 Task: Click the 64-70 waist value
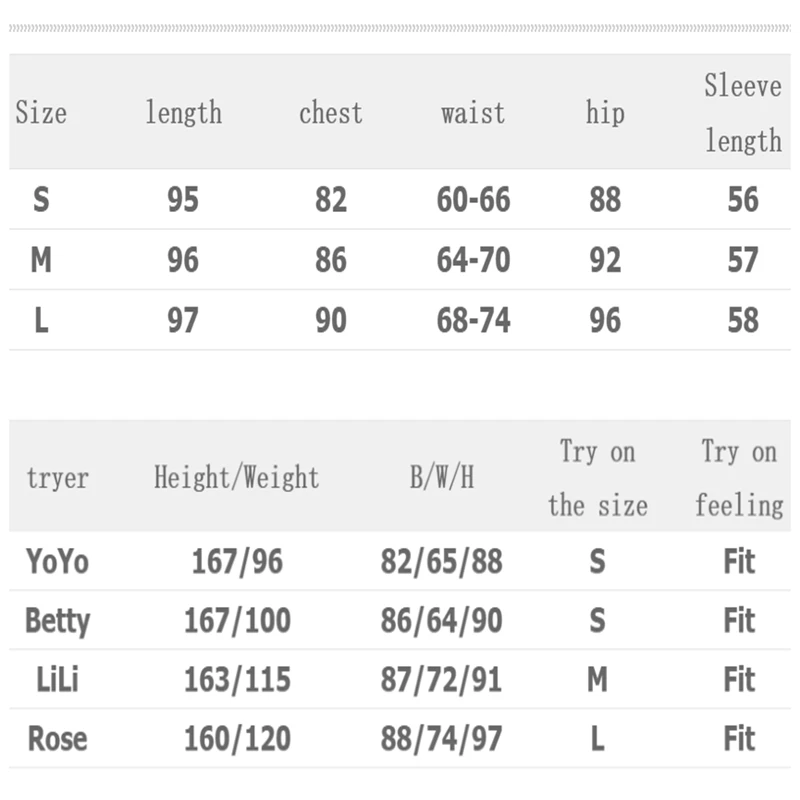tap(473, 260)
